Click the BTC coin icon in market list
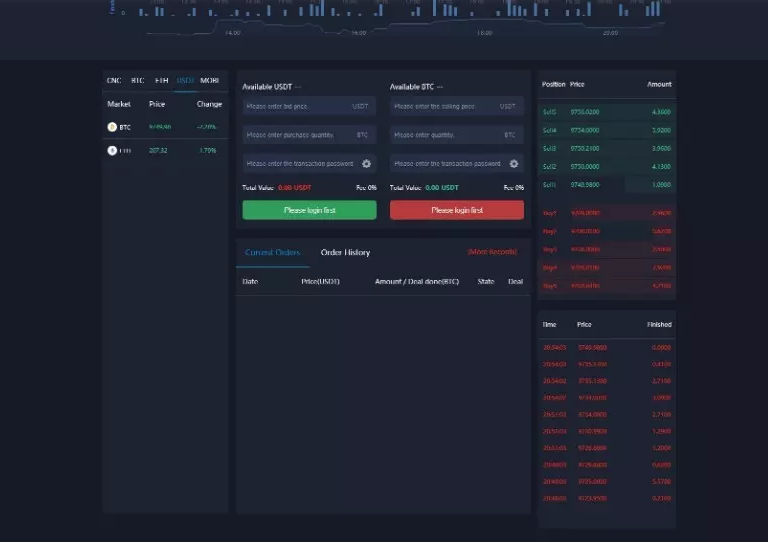The image size is (768, 542). click(112, 127)
